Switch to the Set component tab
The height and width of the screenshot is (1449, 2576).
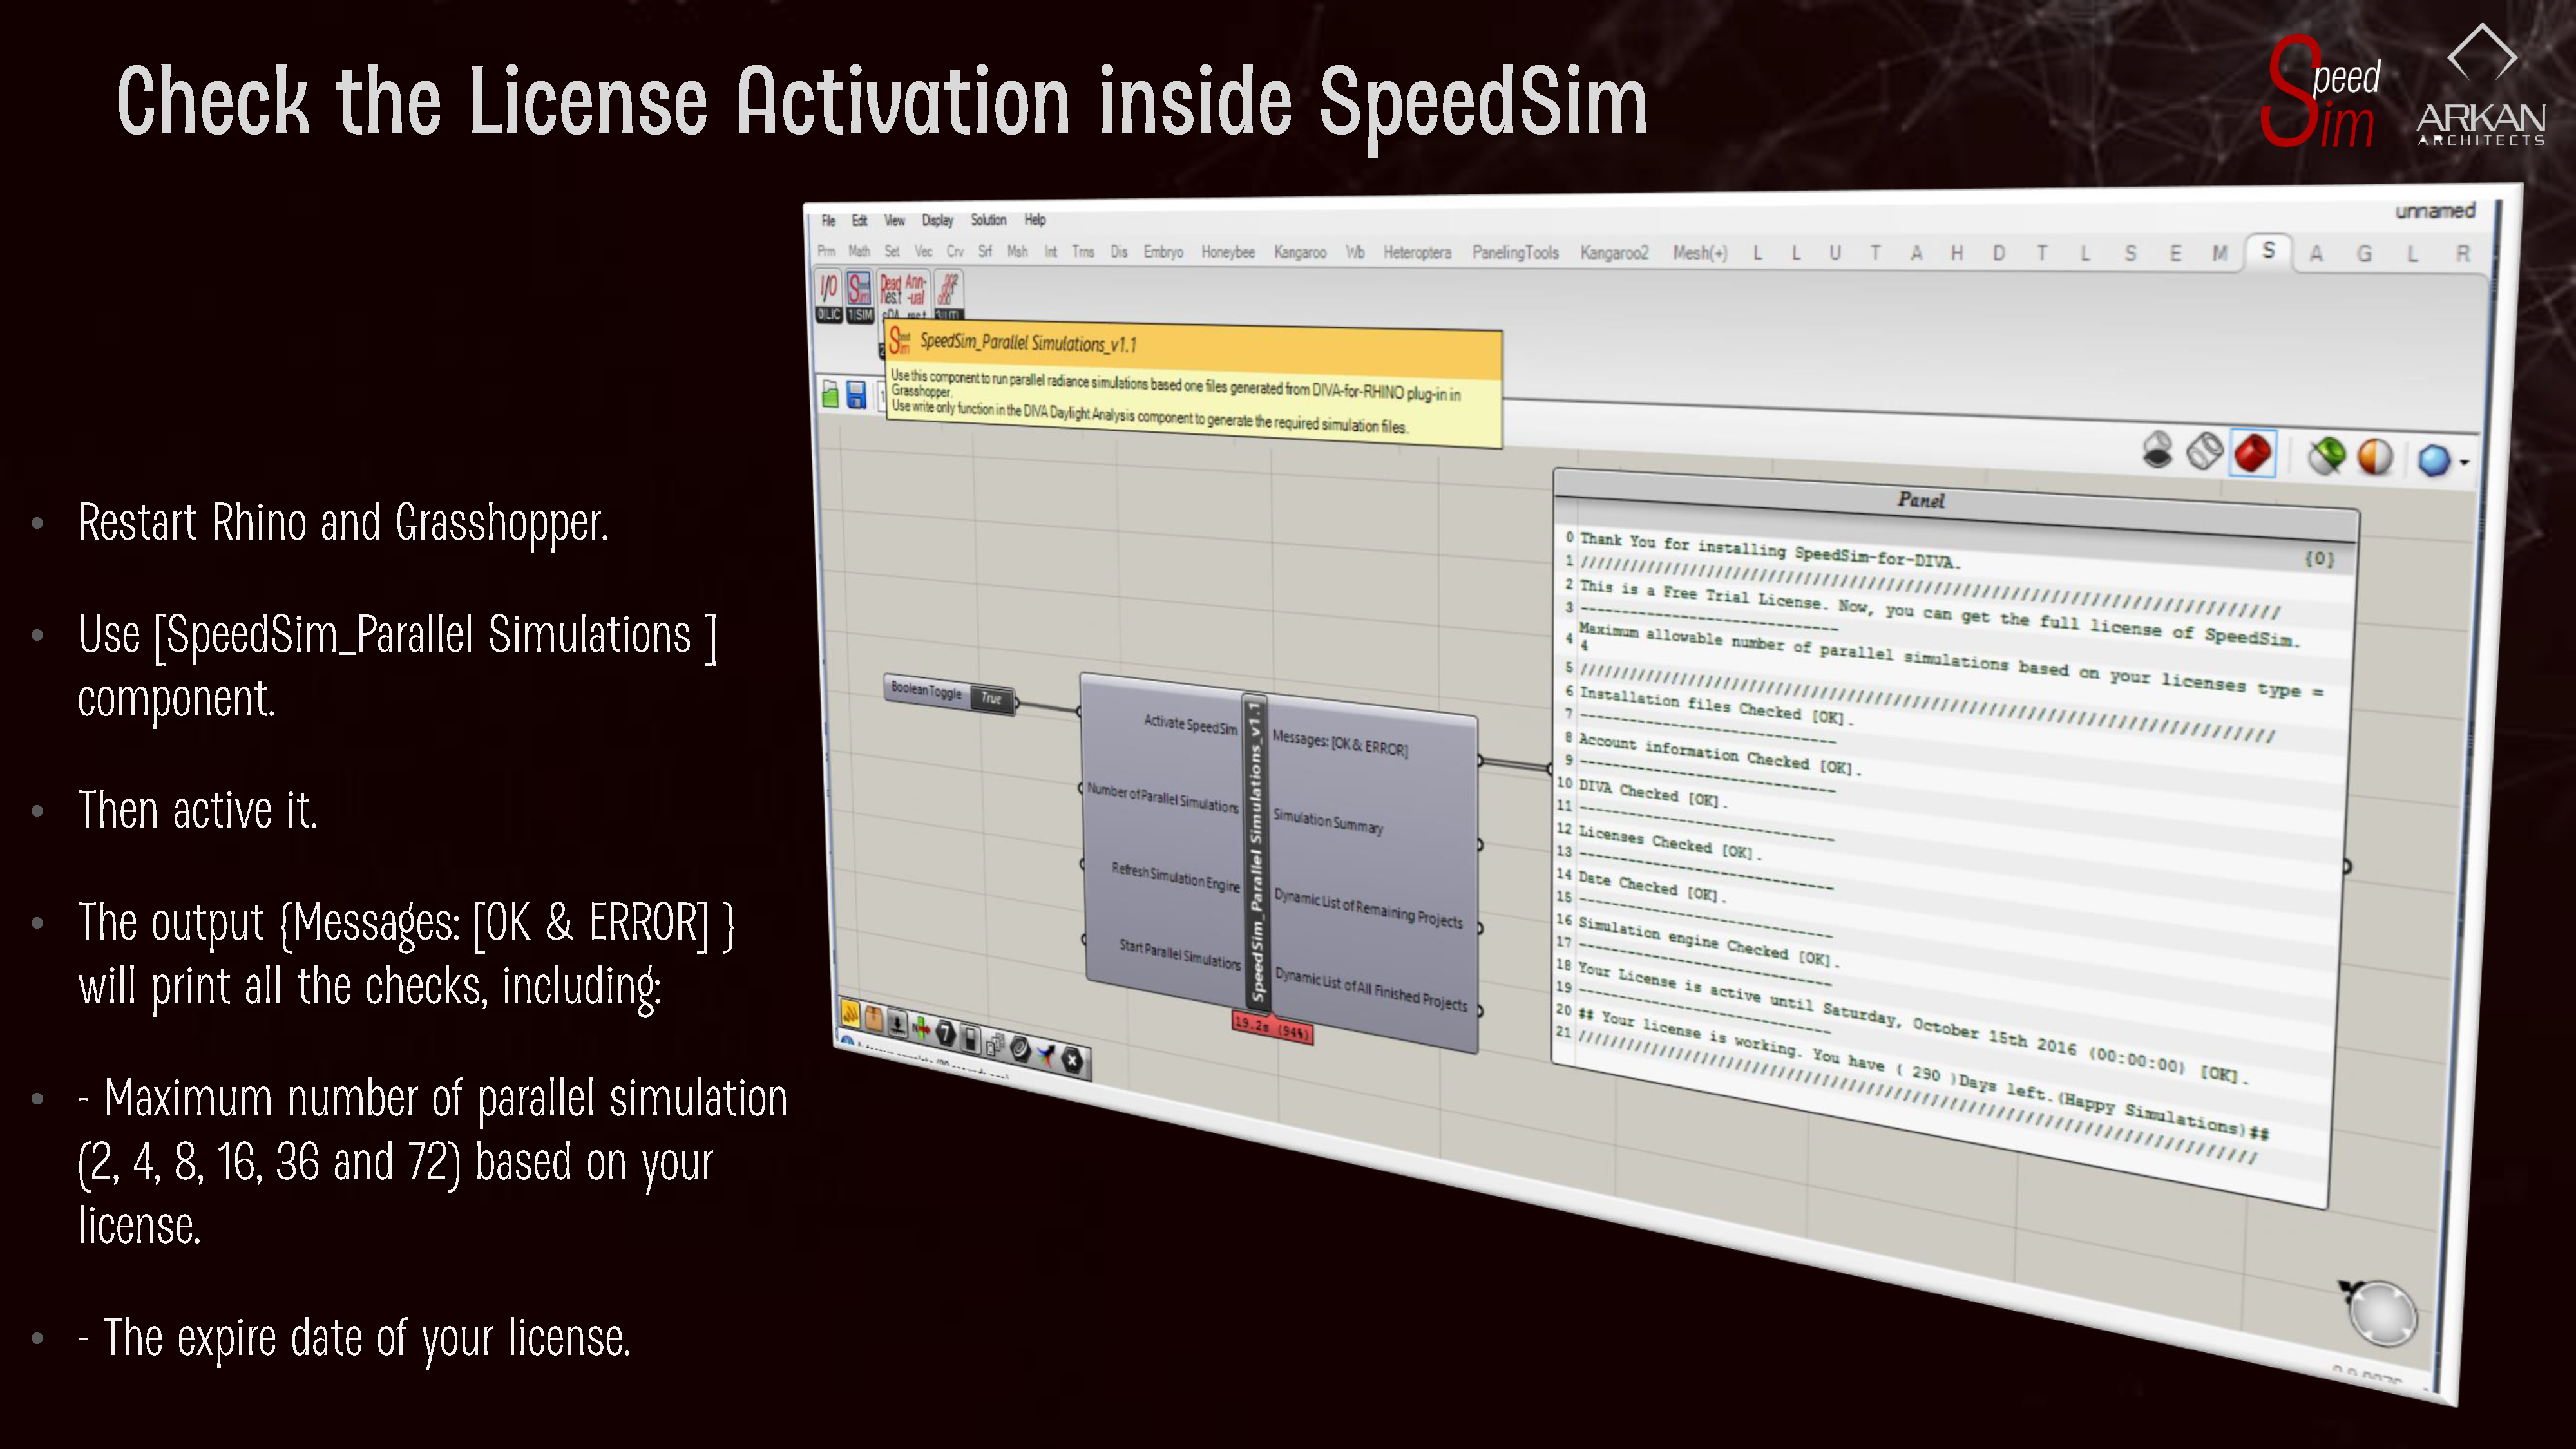[x=892, y=251]
